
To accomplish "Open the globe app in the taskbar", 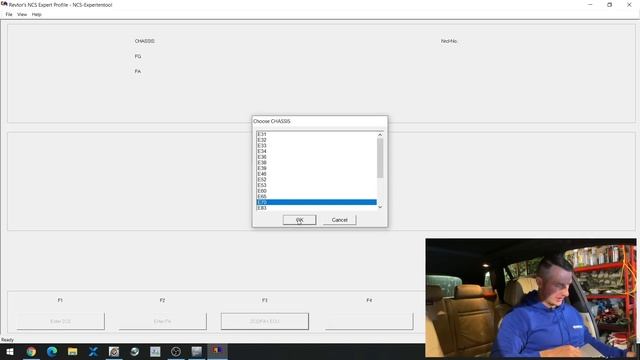I will 135,351.
